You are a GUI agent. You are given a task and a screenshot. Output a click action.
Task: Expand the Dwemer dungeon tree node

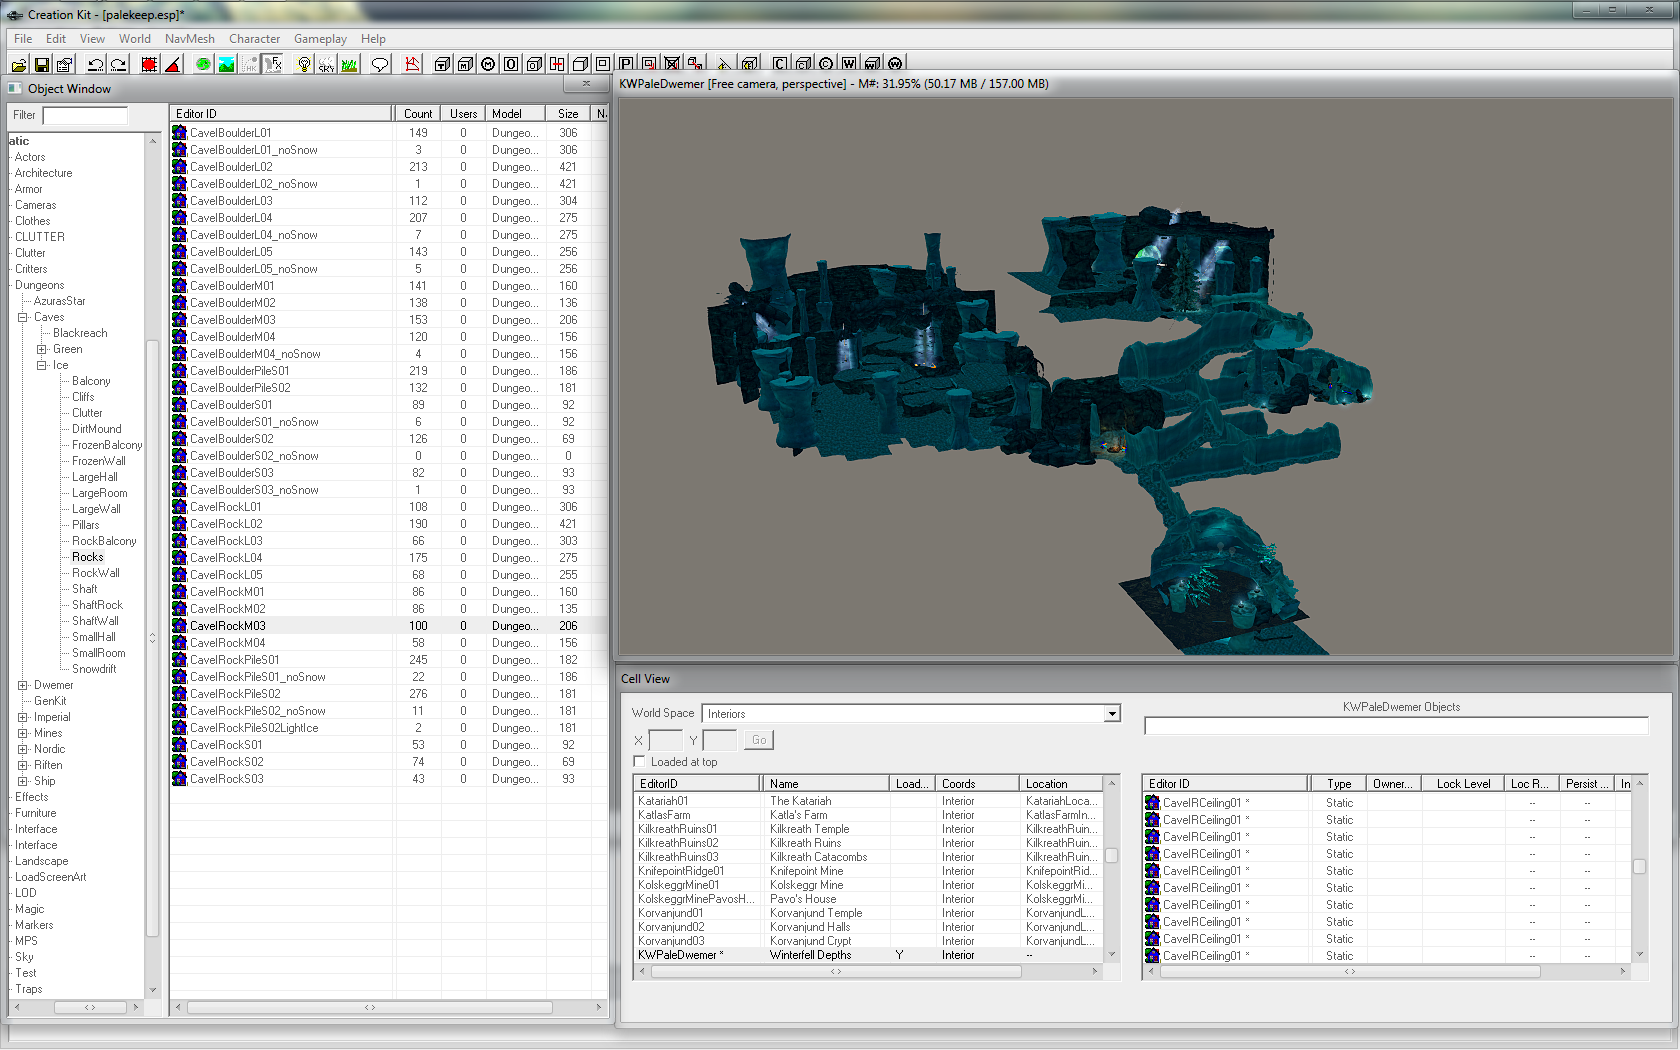[x=23, y=685]
